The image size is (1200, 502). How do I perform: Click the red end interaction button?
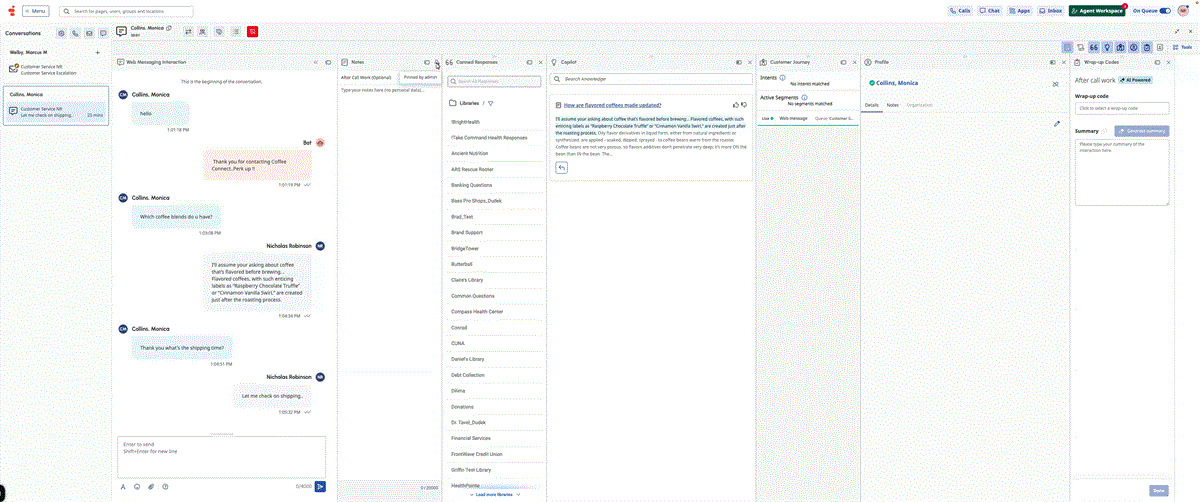pyautogui.click(x=252, y=32)
